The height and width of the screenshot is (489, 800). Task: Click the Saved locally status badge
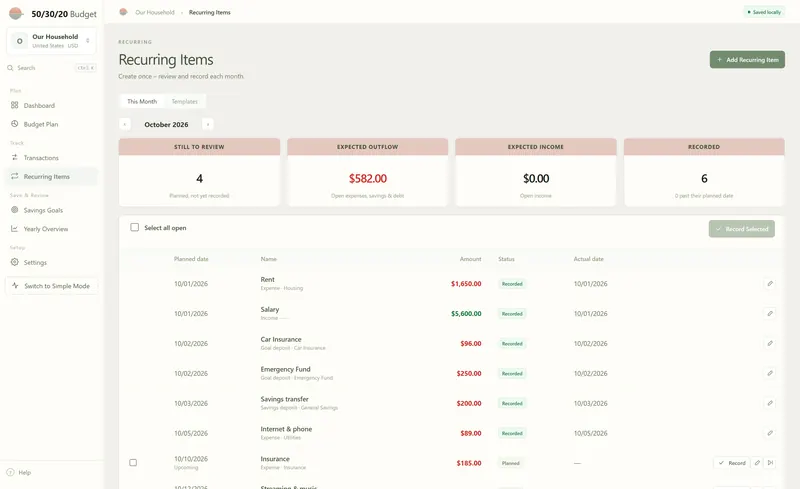point(764,12)
